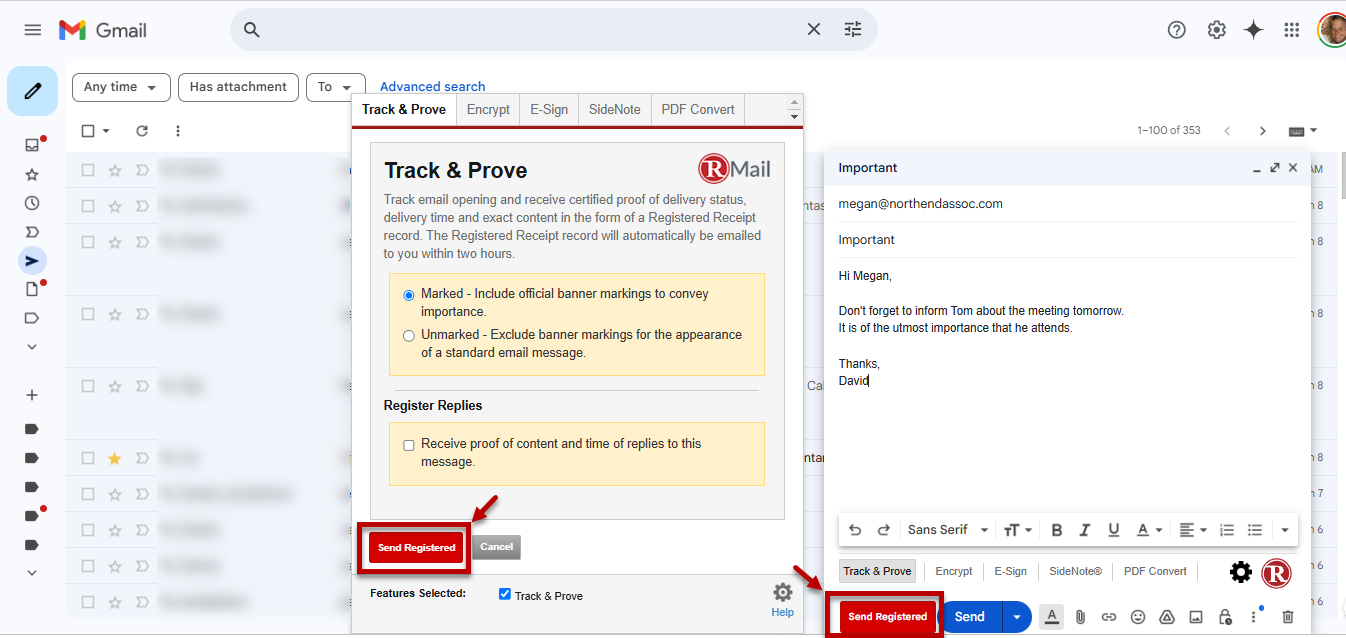
Task: Open three-dot More menu beside refresh
Action: click(178, 131)
